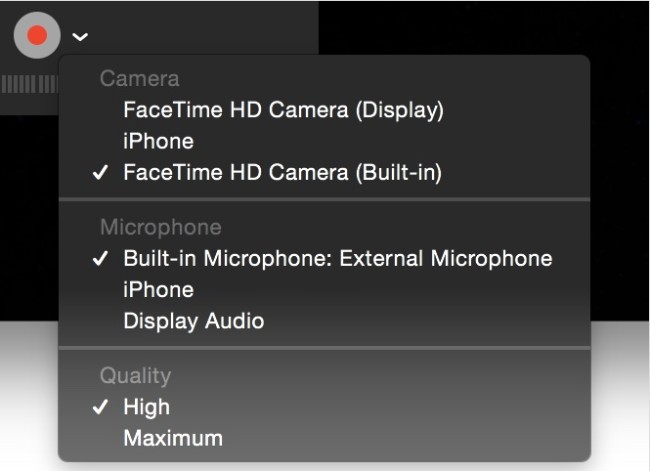The image size is (650, 471).
Task: Click the Microphone section header
Action: [161, 228]
